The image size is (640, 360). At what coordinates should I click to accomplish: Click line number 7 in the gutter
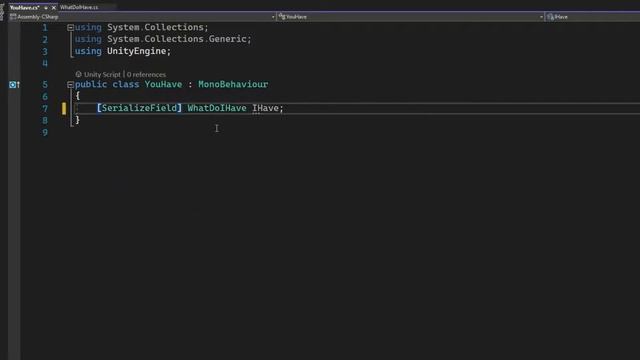pos(45,109)
